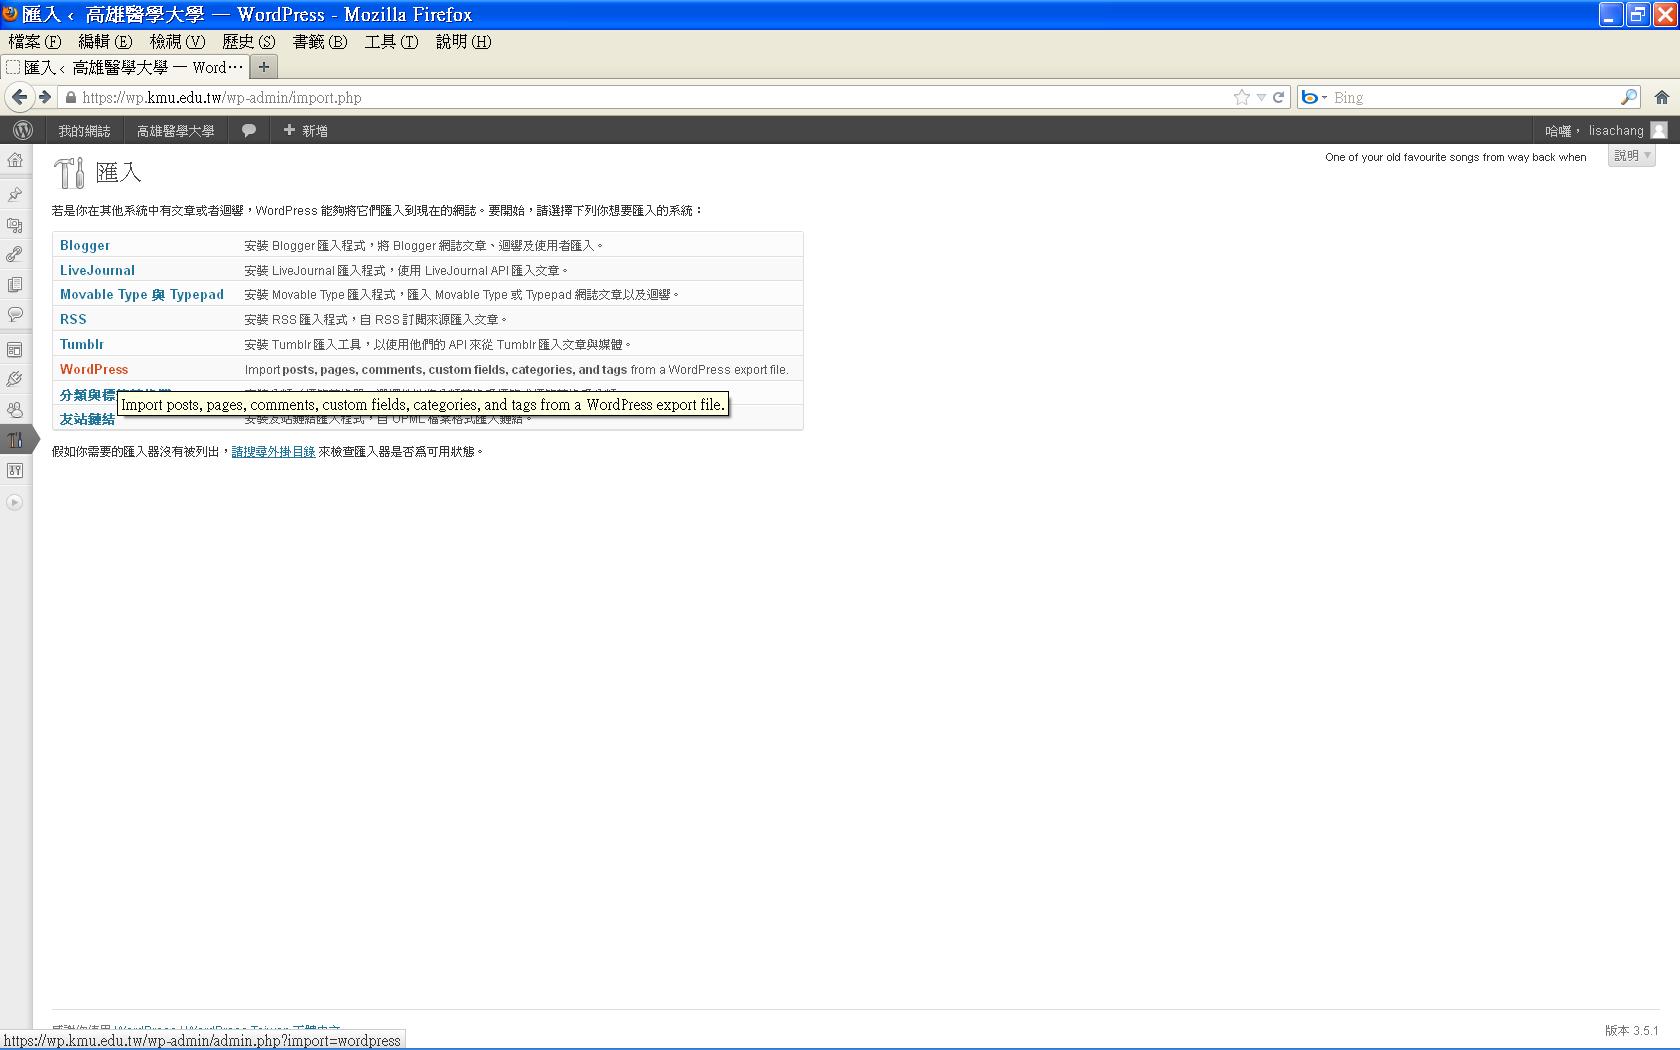1680x1050 pixels.
Task: Expand the 說明 help dropdown
Action: click(1632, 156)
